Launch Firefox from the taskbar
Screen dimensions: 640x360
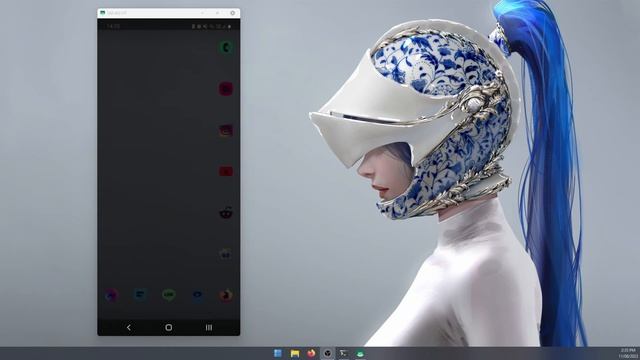(311, 353)
